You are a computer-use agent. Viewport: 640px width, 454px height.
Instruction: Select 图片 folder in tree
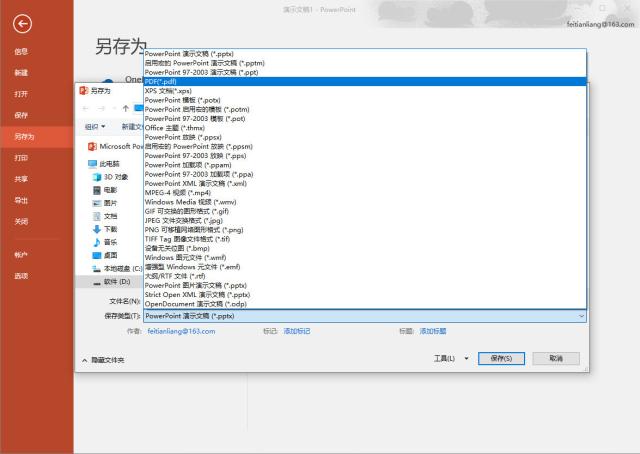(105, 203)
